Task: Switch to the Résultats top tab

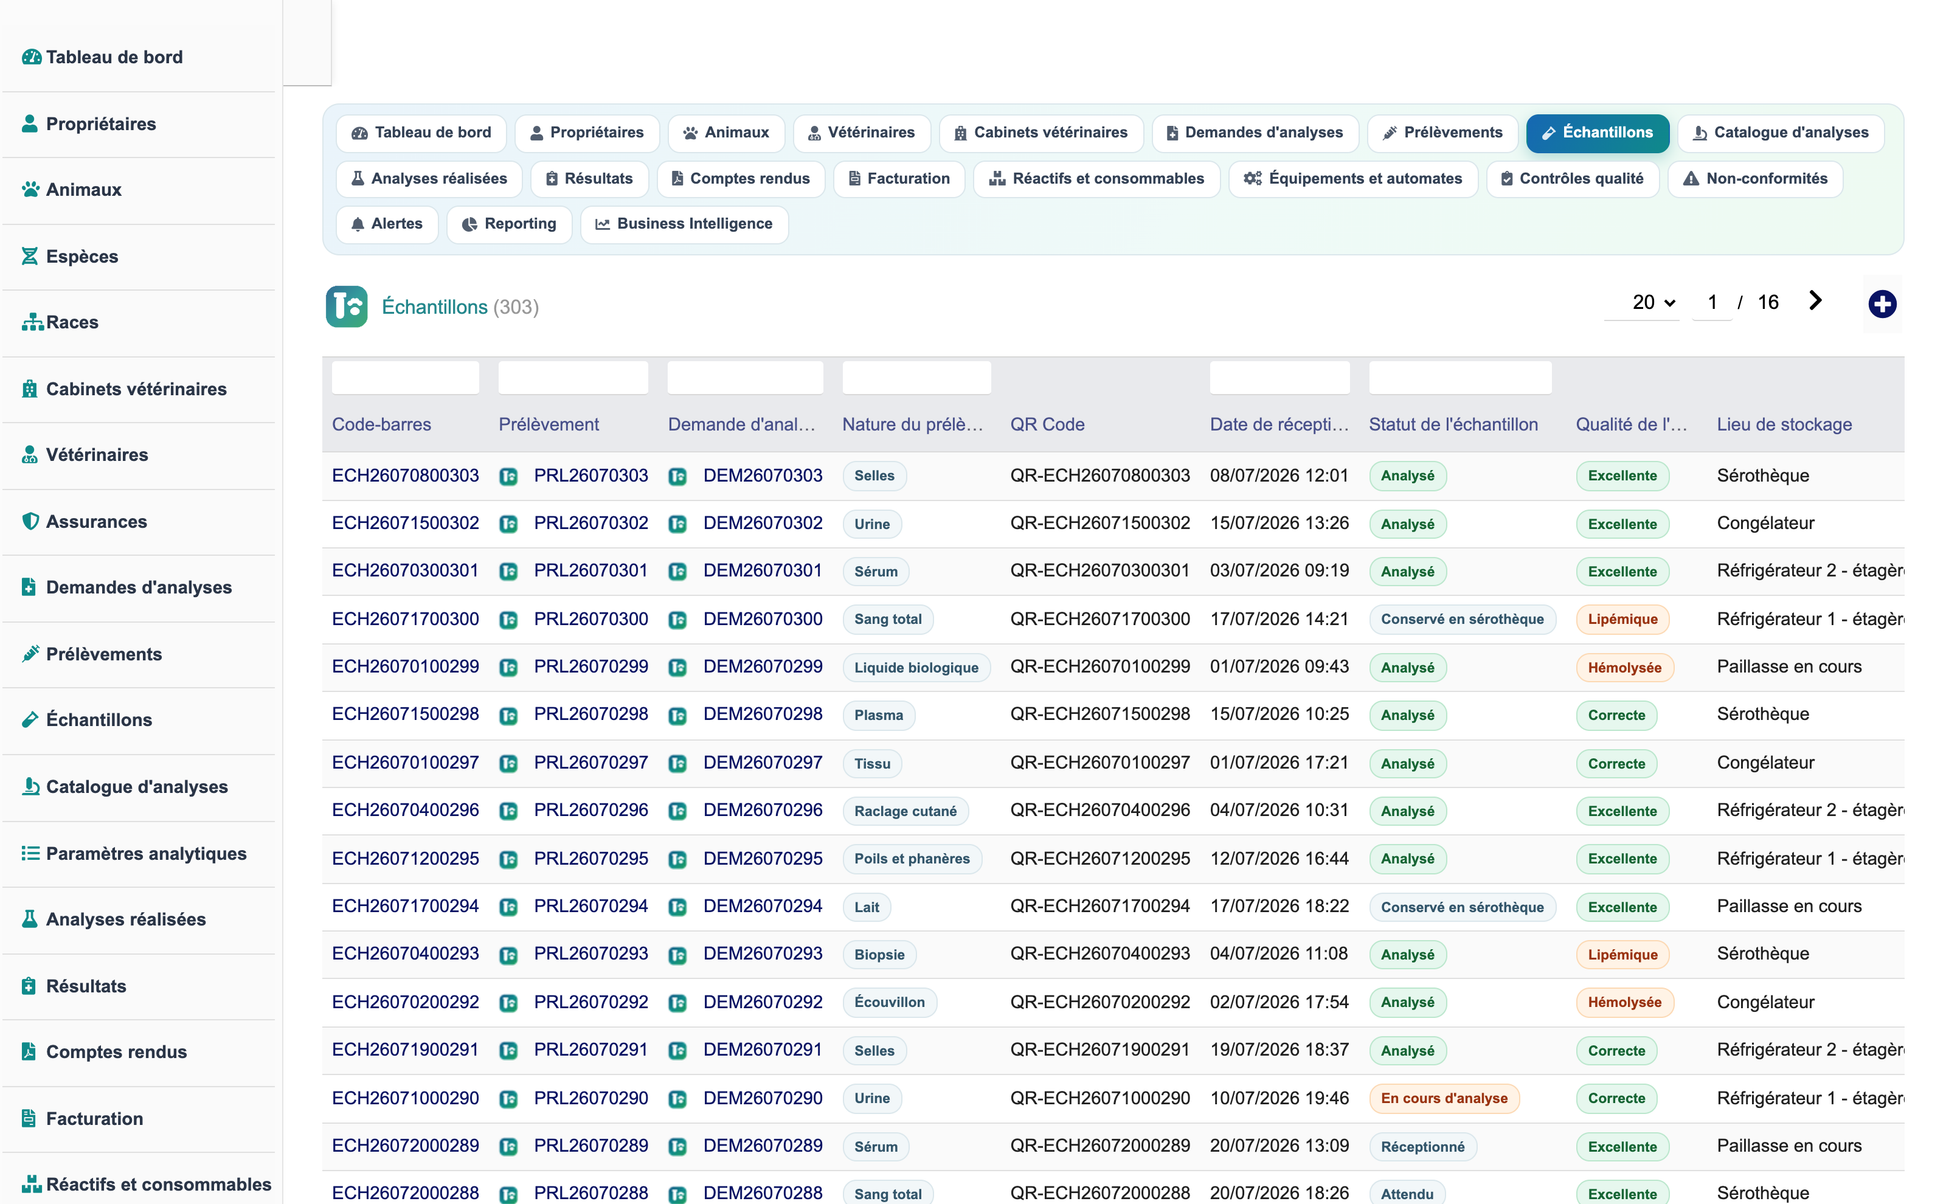Action: 589,179
